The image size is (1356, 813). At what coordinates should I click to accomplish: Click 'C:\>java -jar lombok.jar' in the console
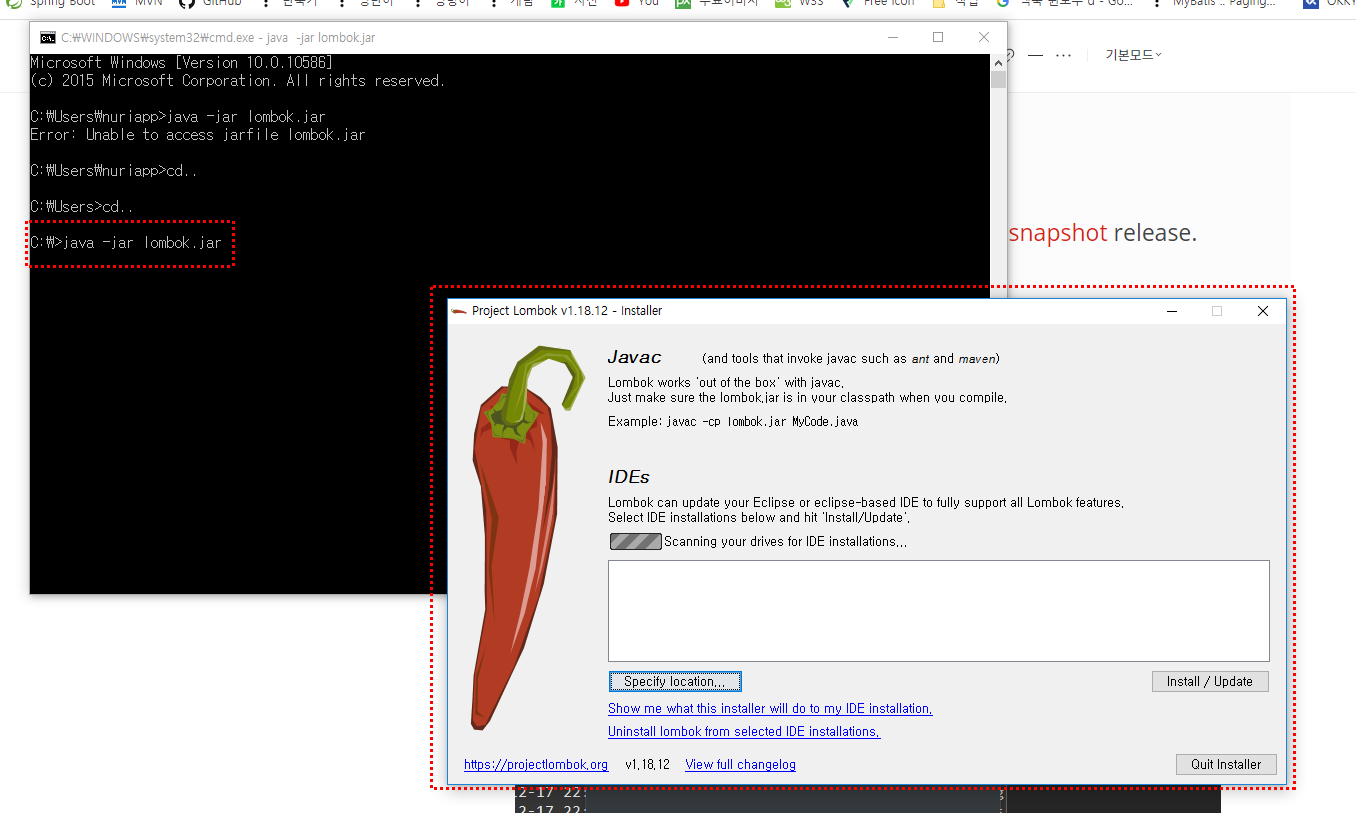(x=126, y=243)
